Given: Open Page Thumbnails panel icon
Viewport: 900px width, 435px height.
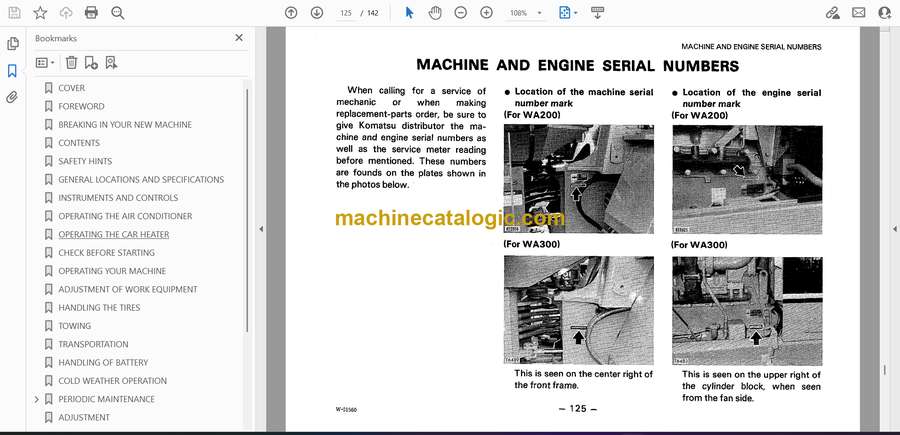Looking at the screenshot, I should click(x=12, y=44).
